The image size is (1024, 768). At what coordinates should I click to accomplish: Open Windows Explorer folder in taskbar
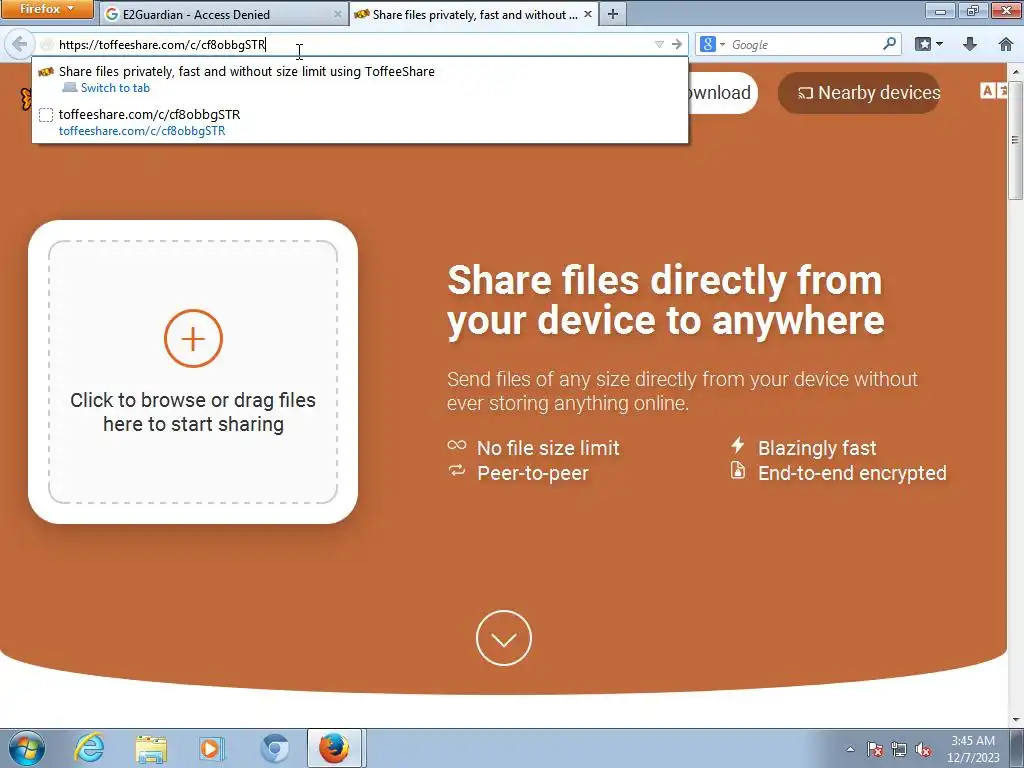pos(152,748)
